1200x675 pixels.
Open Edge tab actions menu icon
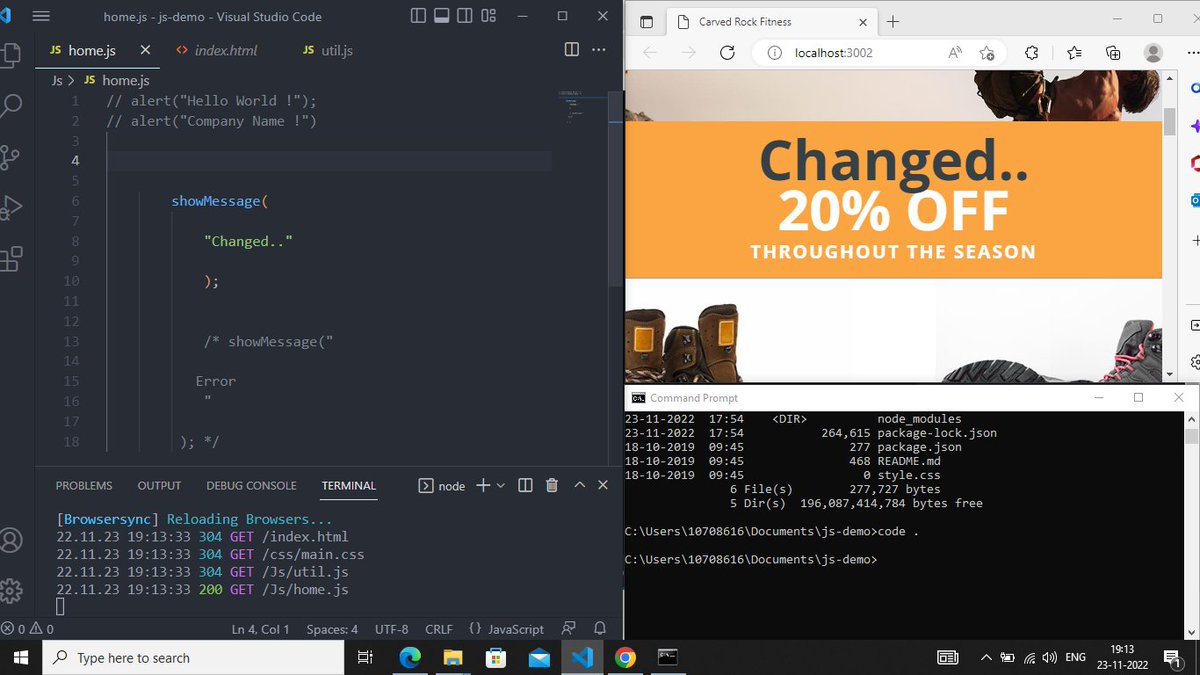(x=646, y=21)
